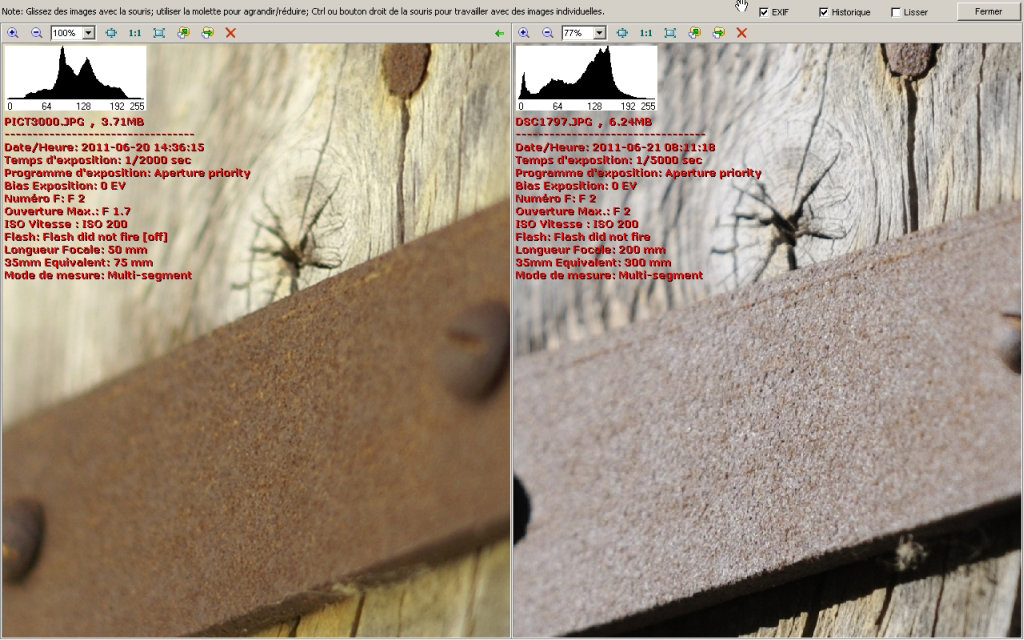Enable the Lisser smoothing checkbox

coord(896,12)
